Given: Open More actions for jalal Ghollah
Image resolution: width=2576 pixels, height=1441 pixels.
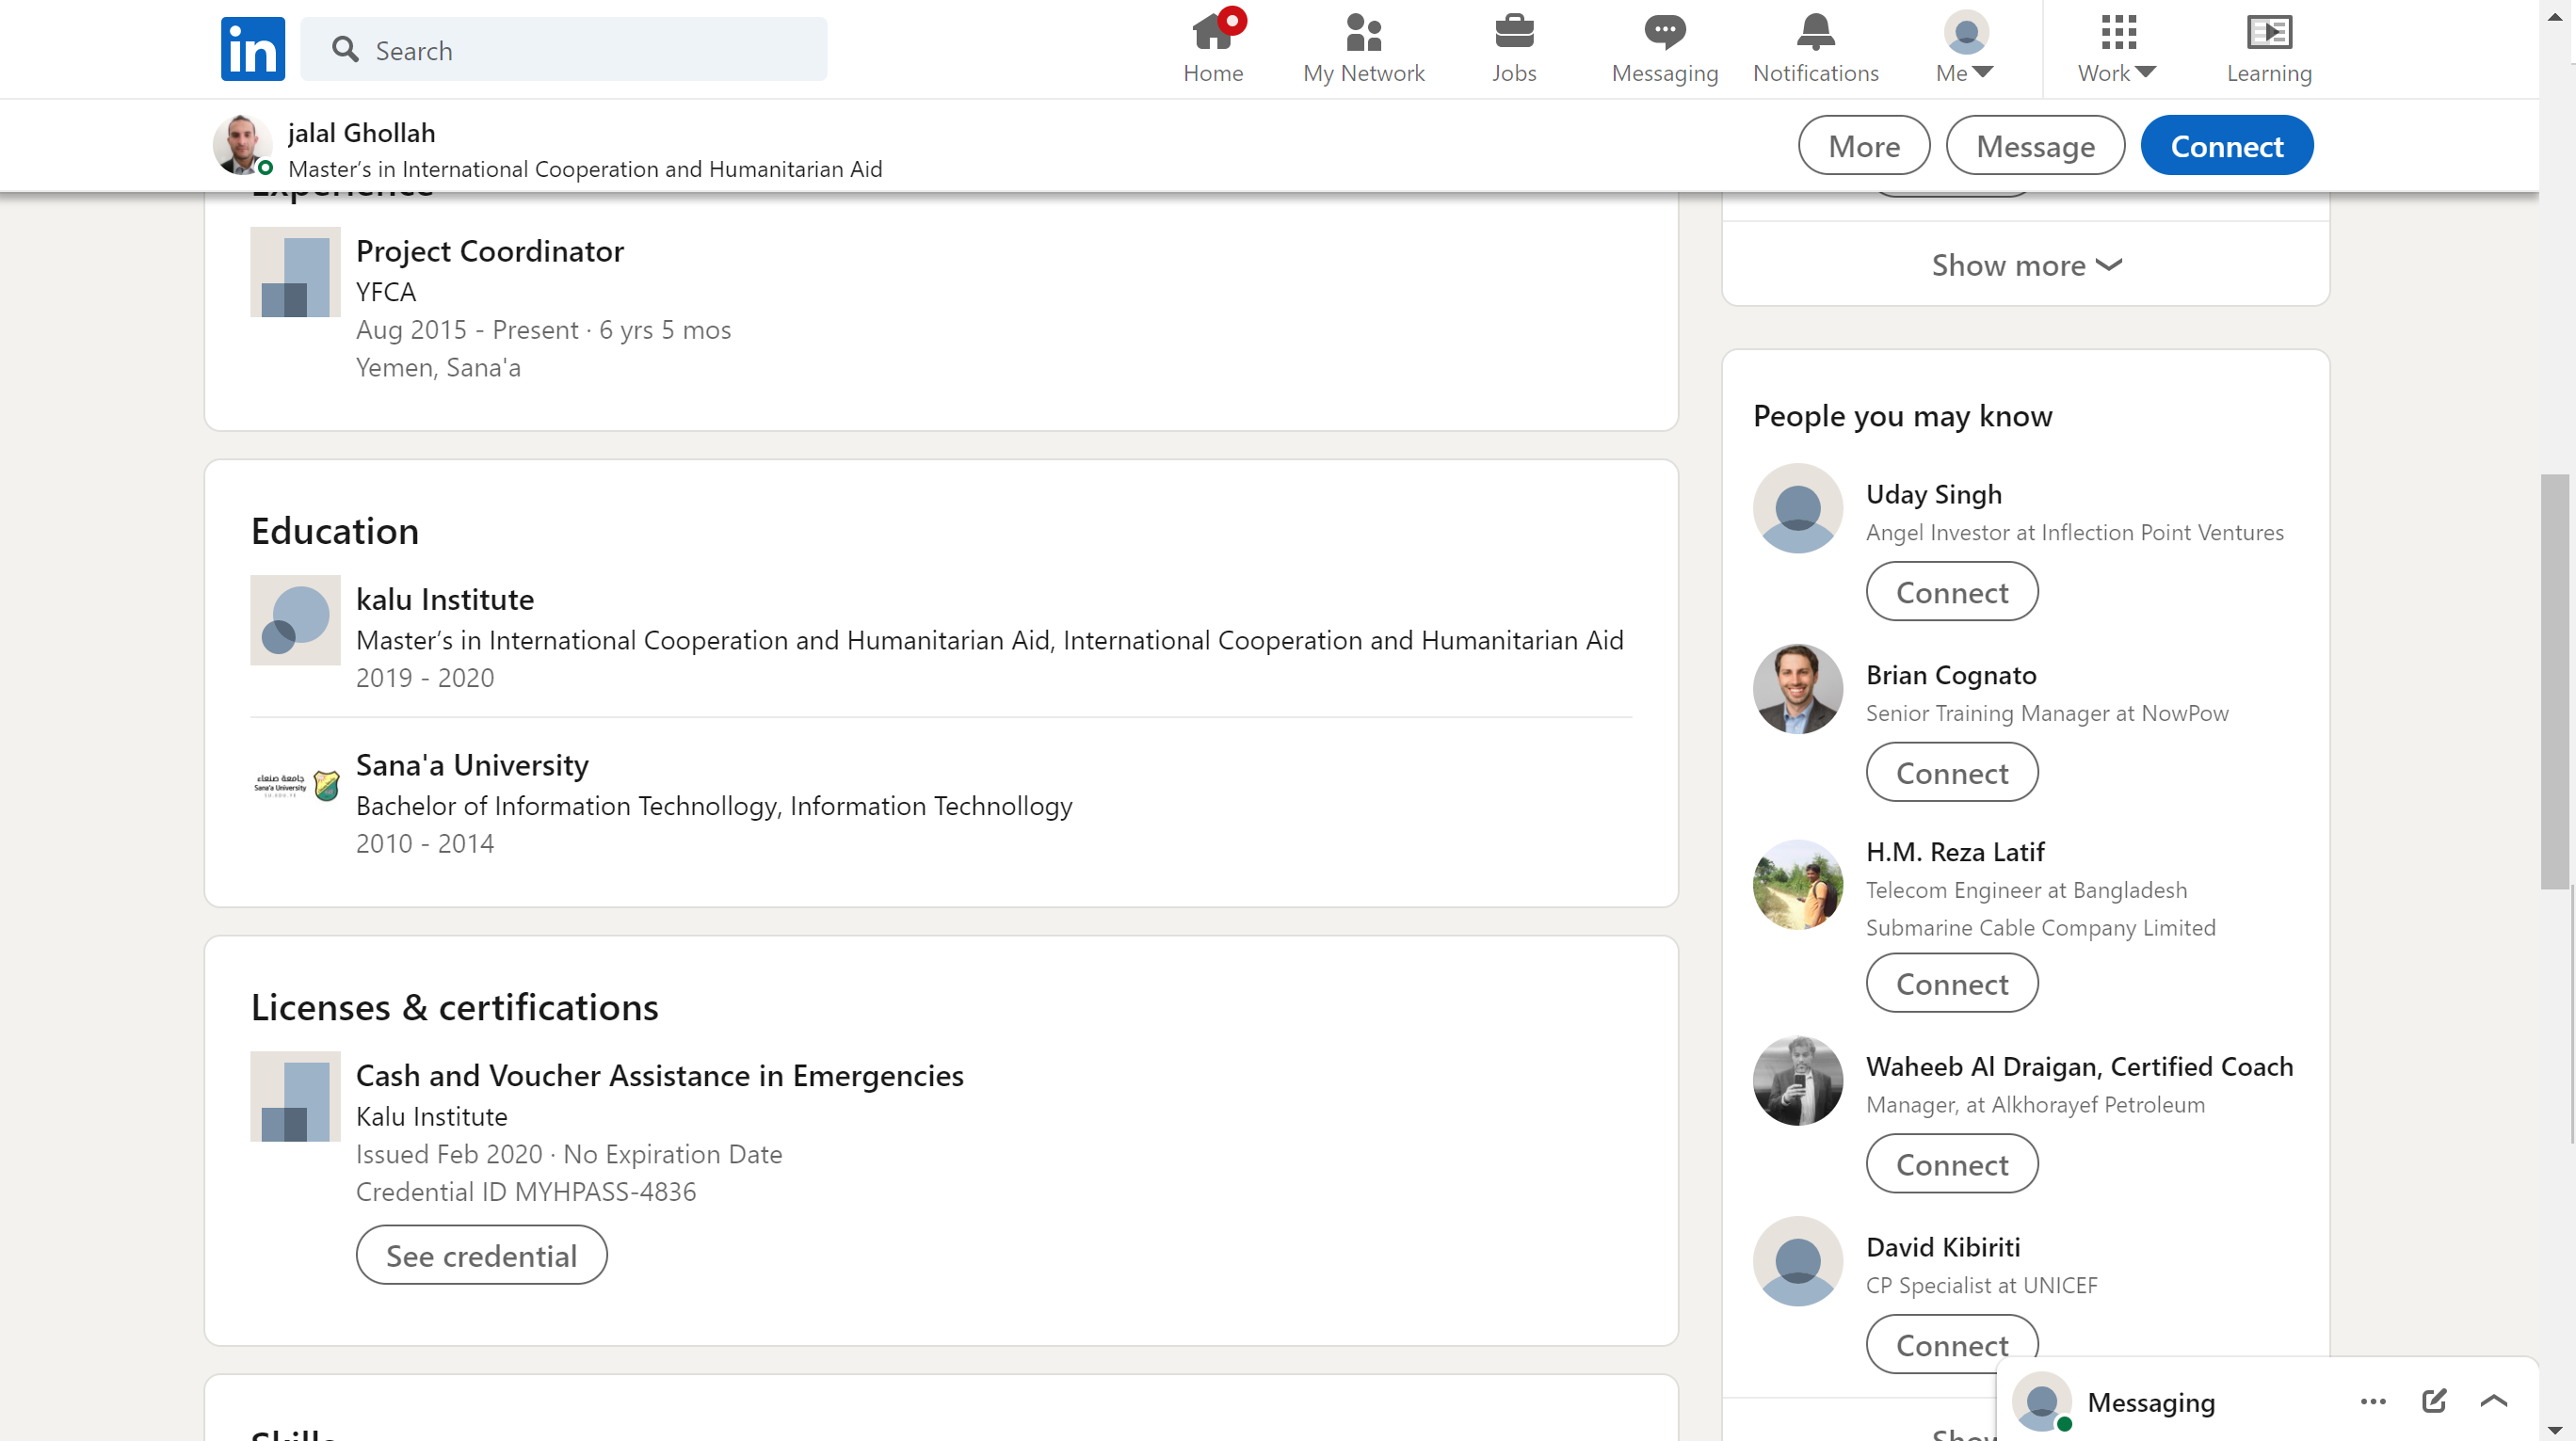Looking at the screenshot, I should coord(1863,146).
